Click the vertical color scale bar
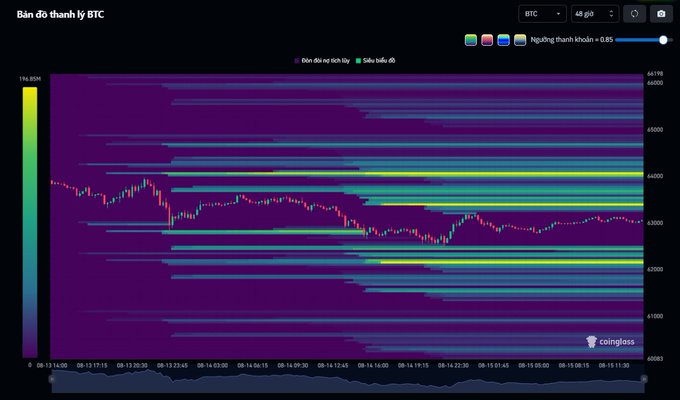Screen dimensions: 680x400 pyautogui.click(x=30, y=222)
